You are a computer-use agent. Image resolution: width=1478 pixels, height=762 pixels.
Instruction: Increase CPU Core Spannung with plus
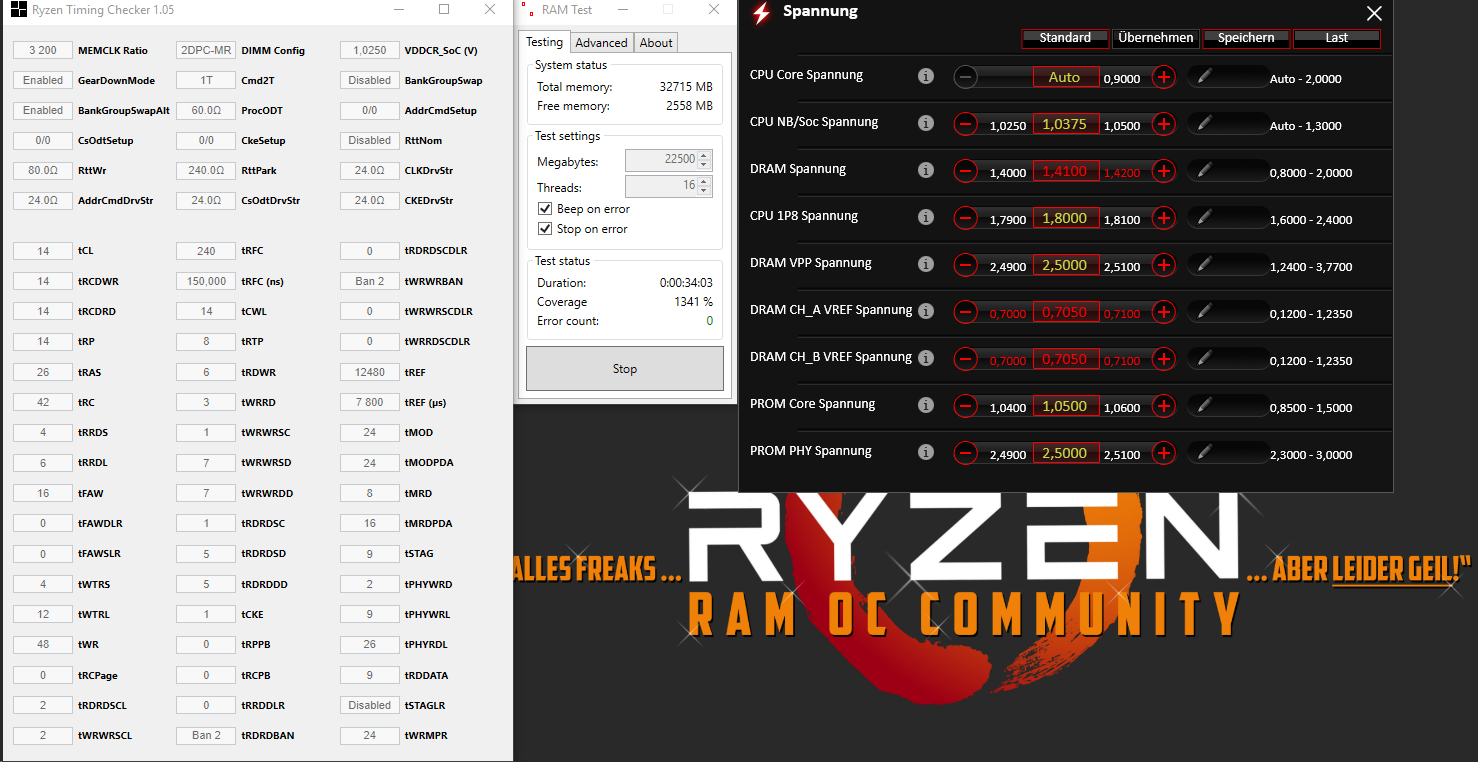(1164, 77)
